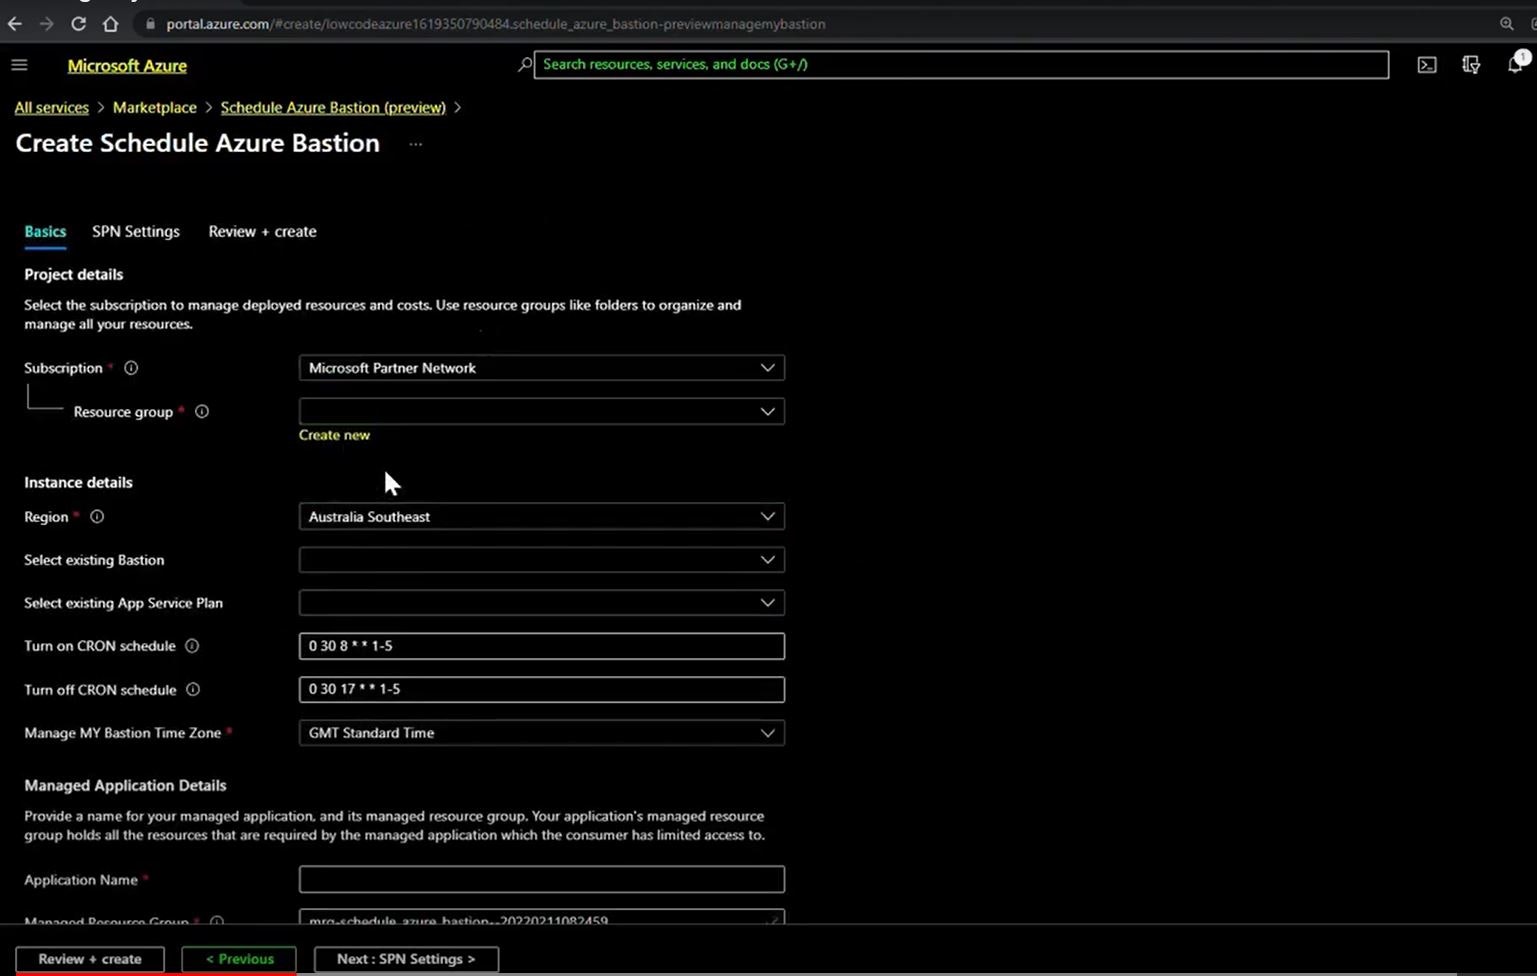Open the ellipsis menu beside page title
Image resolution: width=1537 pixels, height=976 pixels.
tap(416, 144)
